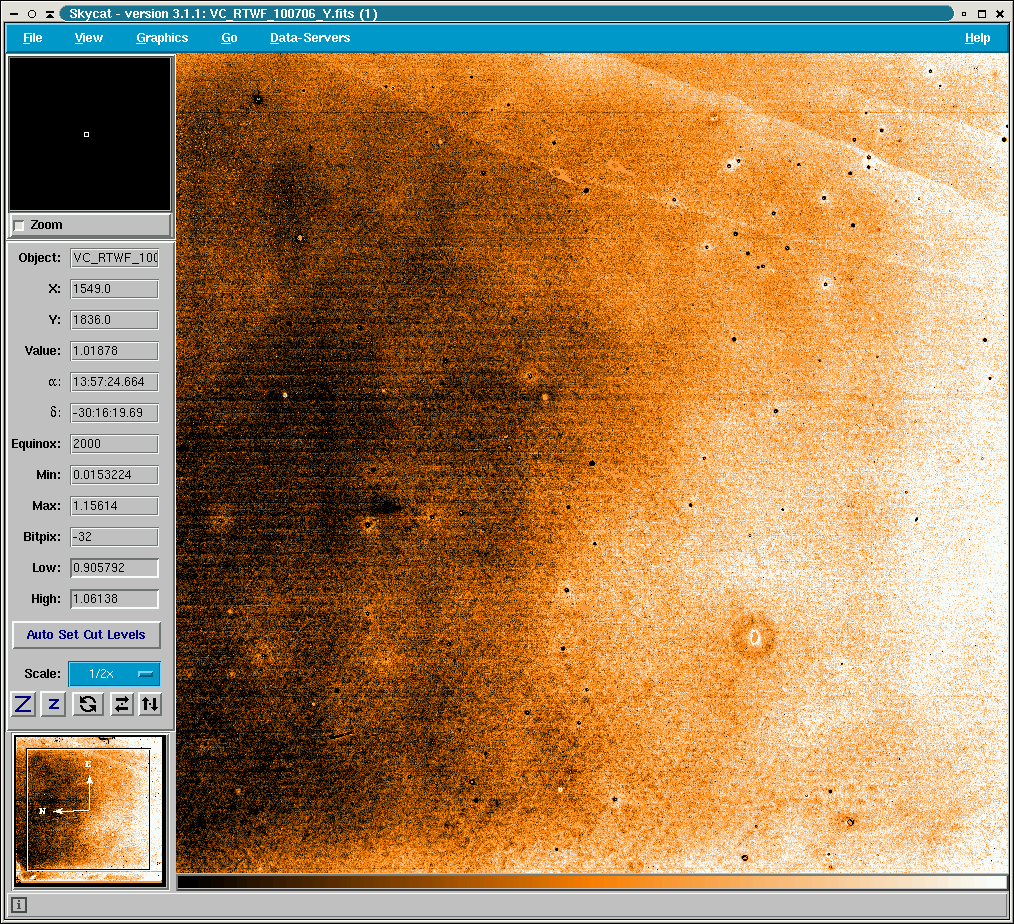Click the rotate image icon

88,704
